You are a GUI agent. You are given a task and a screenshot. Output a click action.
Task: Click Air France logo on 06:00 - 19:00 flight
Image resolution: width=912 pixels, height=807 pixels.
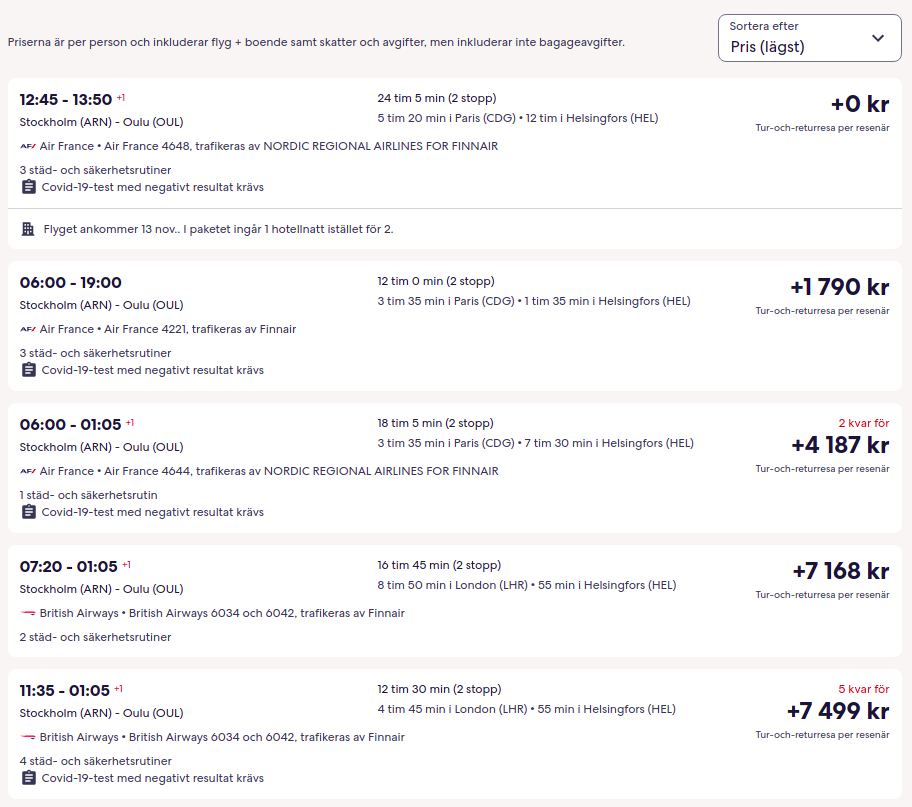[x=28, y=329]
